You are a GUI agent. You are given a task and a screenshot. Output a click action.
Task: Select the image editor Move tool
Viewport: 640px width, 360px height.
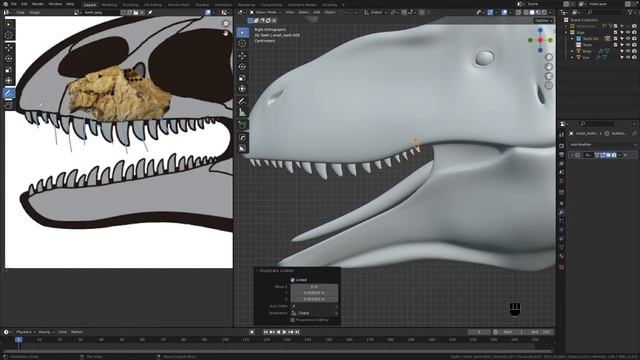[9, 47]
